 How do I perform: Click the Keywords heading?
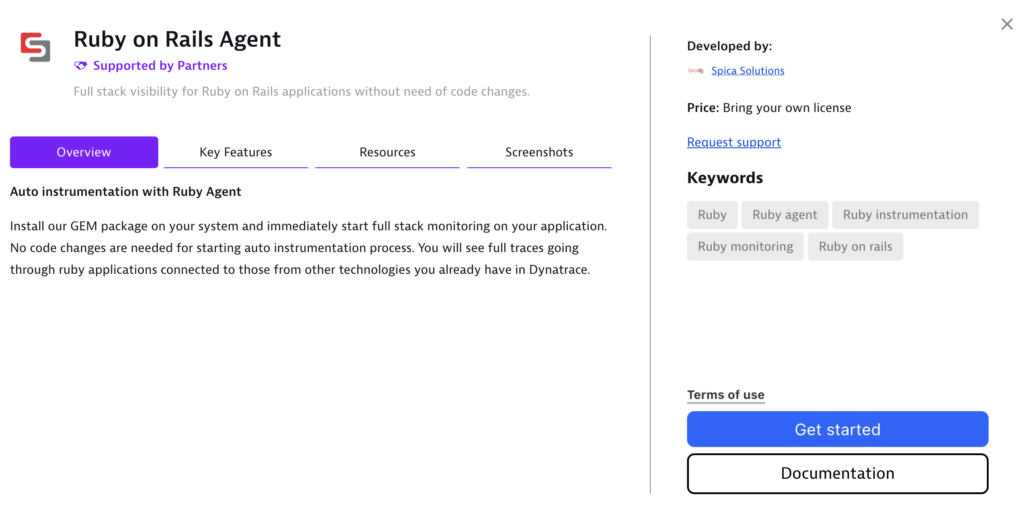click(x=725, y=178)
